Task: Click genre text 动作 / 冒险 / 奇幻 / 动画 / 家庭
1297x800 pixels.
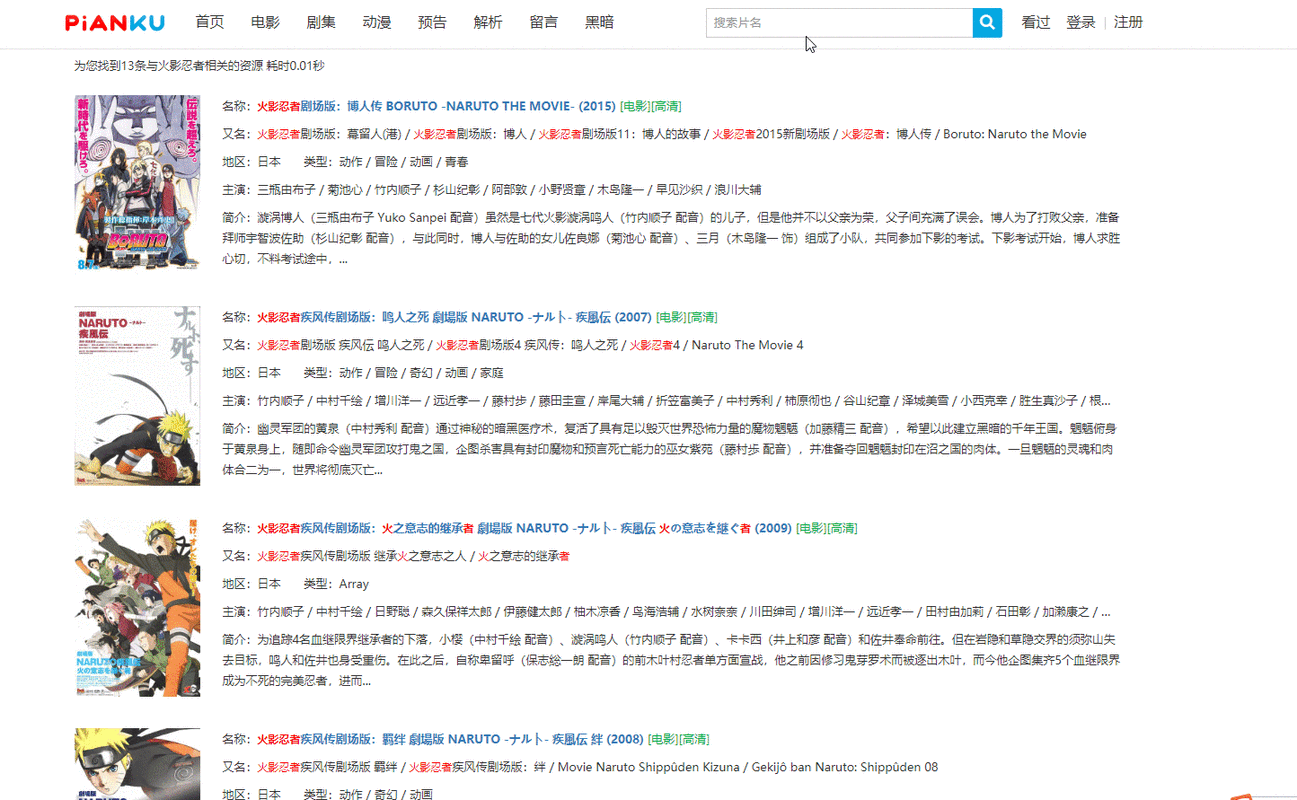Action: 421,373
